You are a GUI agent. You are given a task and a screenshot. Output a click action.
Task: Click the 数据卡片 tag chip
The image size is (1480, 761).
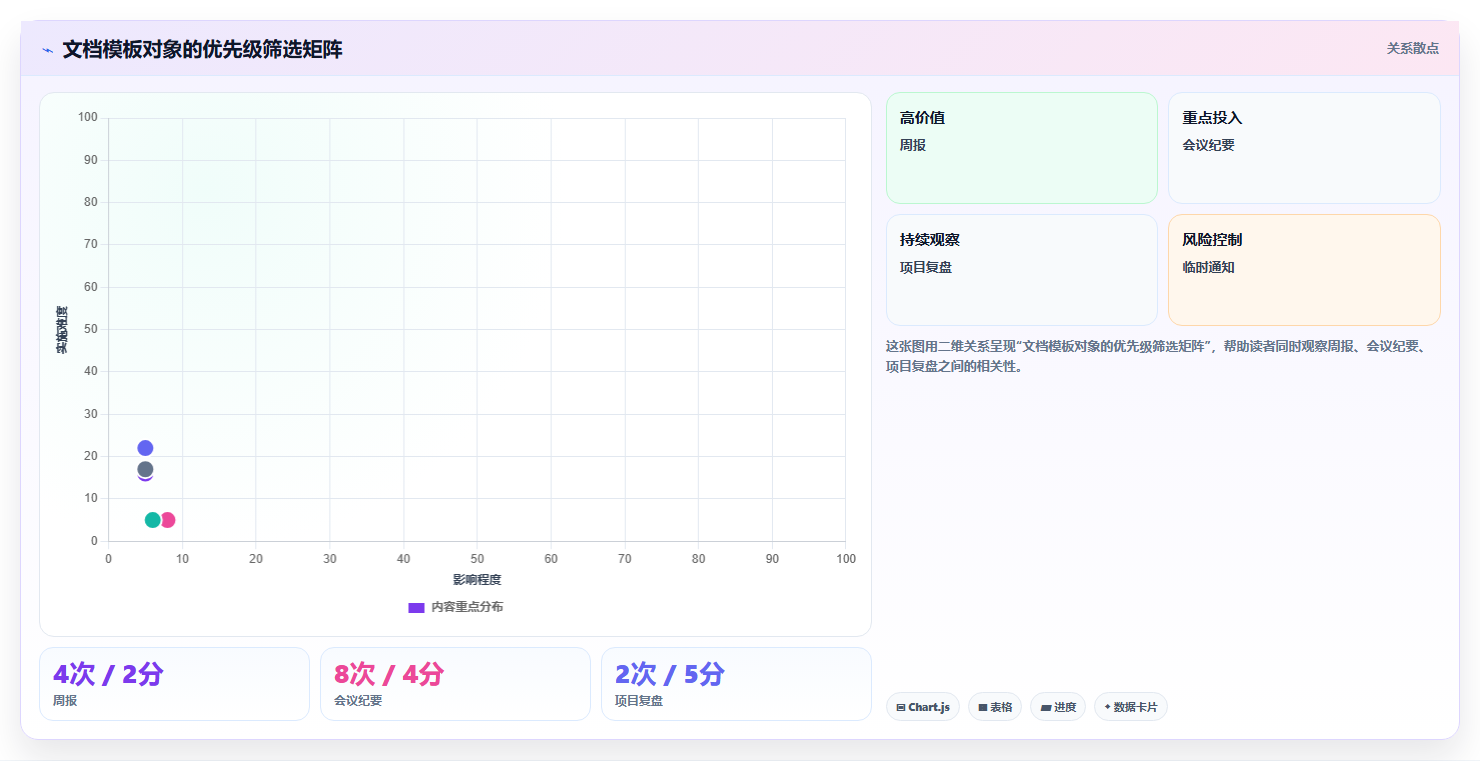click(x=1131, y=707)
